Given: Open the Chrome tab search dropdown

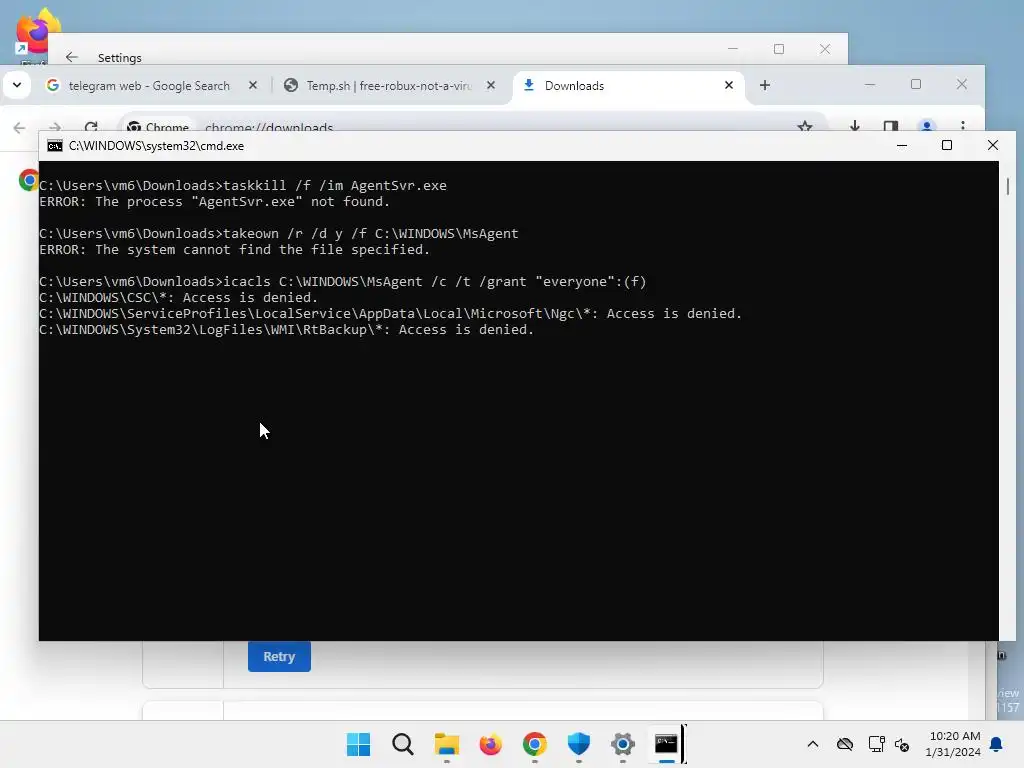Looking at the screenshot, I should coord(17,85).
